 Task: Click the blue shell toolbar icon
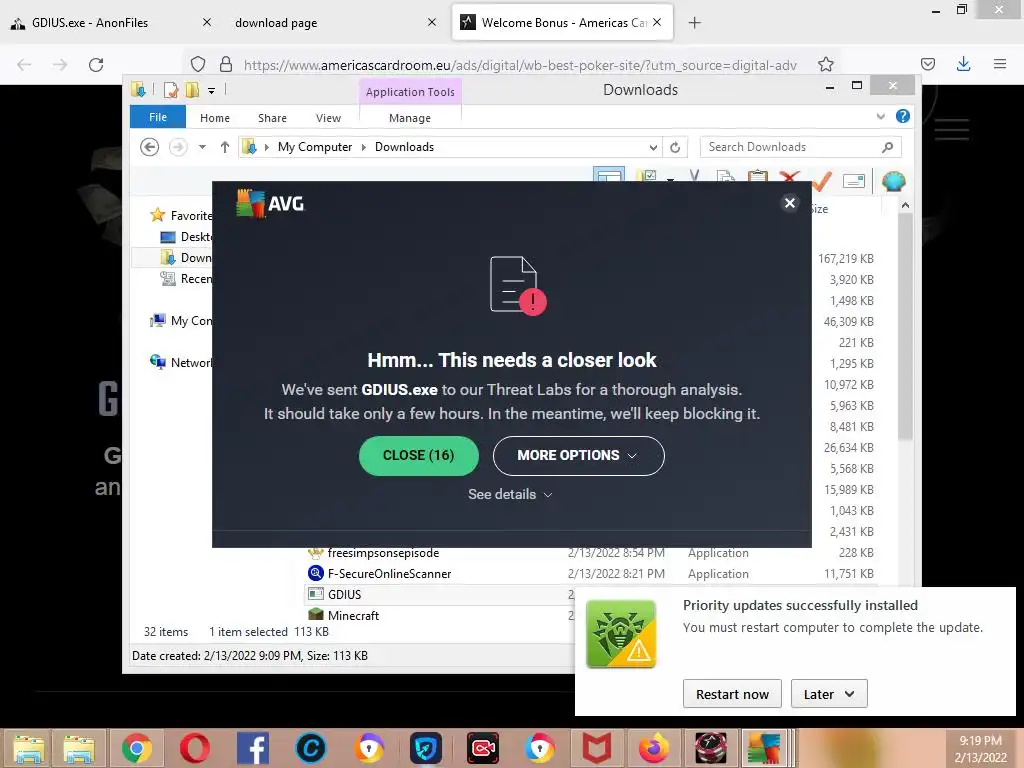[893, 181]
